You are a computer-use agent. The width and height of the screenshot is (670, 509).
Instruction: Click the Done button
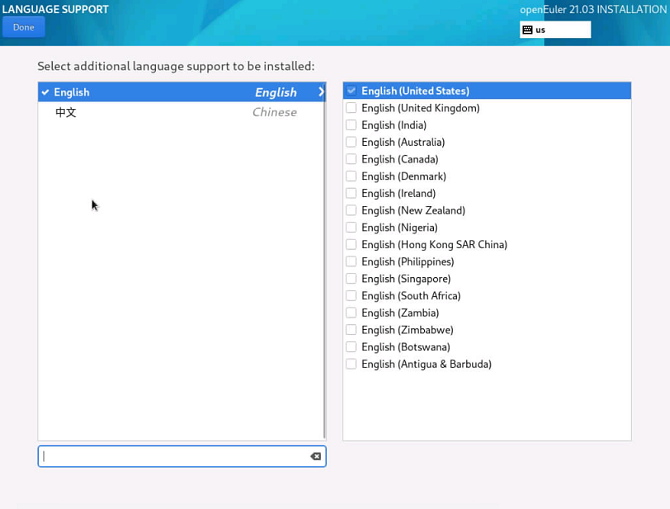[23, 27]
